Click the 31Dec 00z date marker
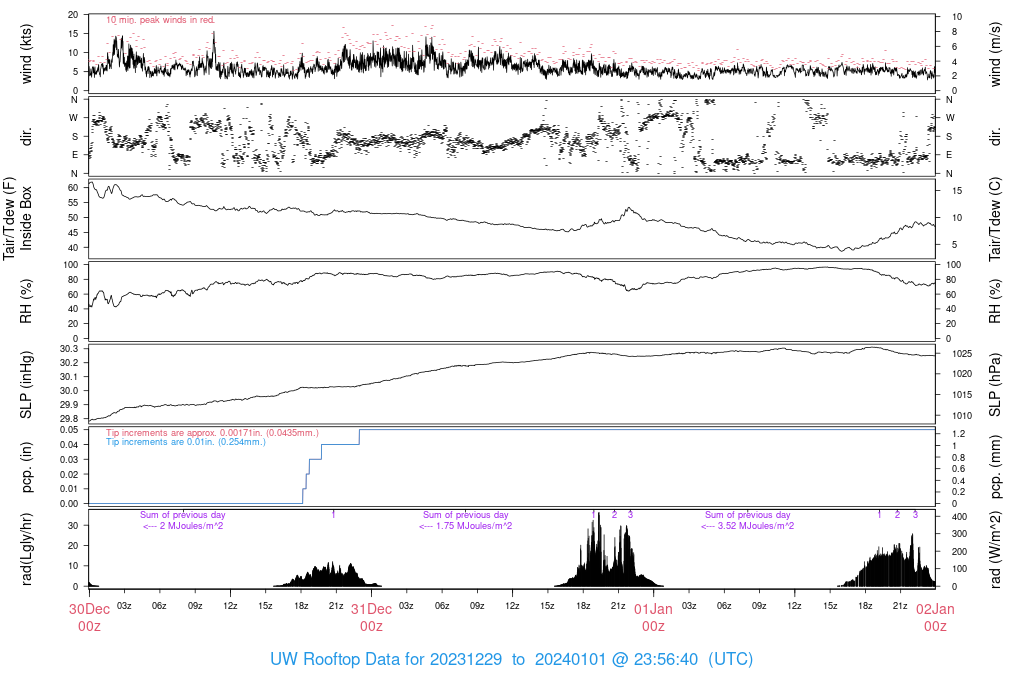This screenshot has width=1024, height=700. pyautogui.click(x=371, y=617)
